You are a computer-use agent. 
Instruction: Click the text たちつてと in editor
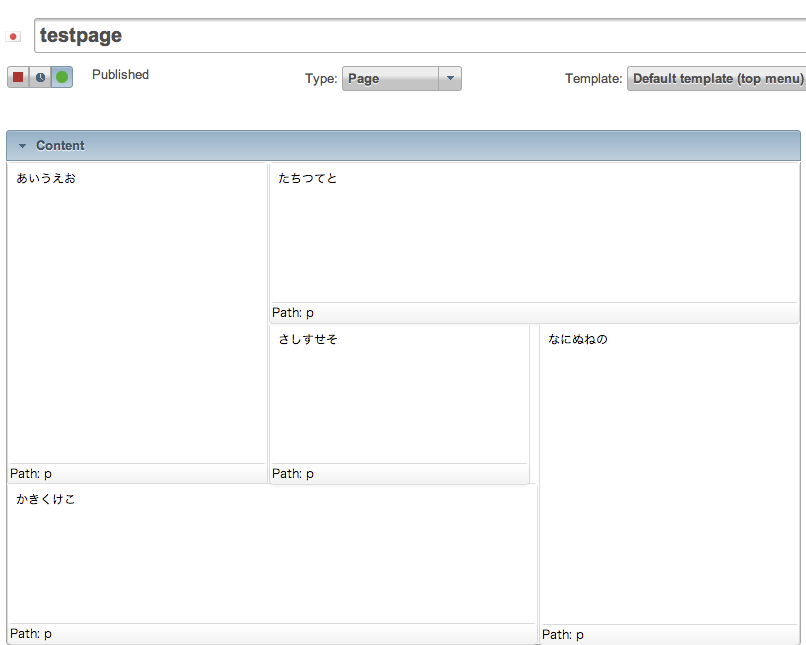tap(307, 178)
